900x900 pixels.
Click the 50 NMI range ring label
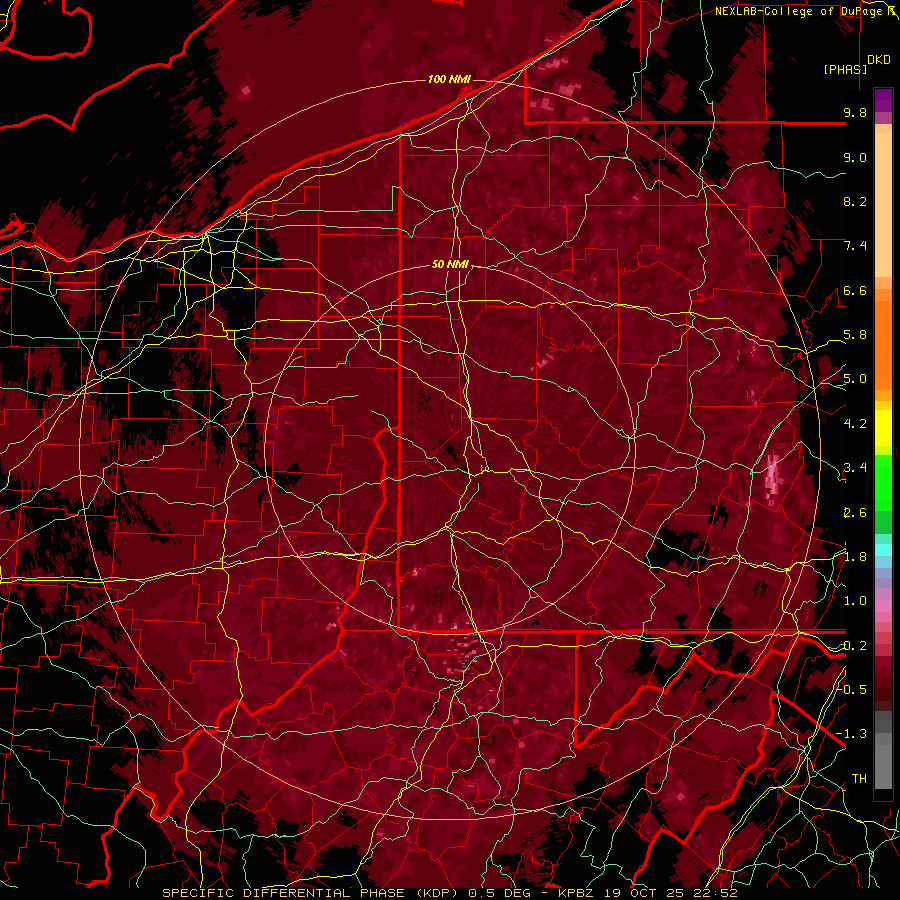point(451,264)
